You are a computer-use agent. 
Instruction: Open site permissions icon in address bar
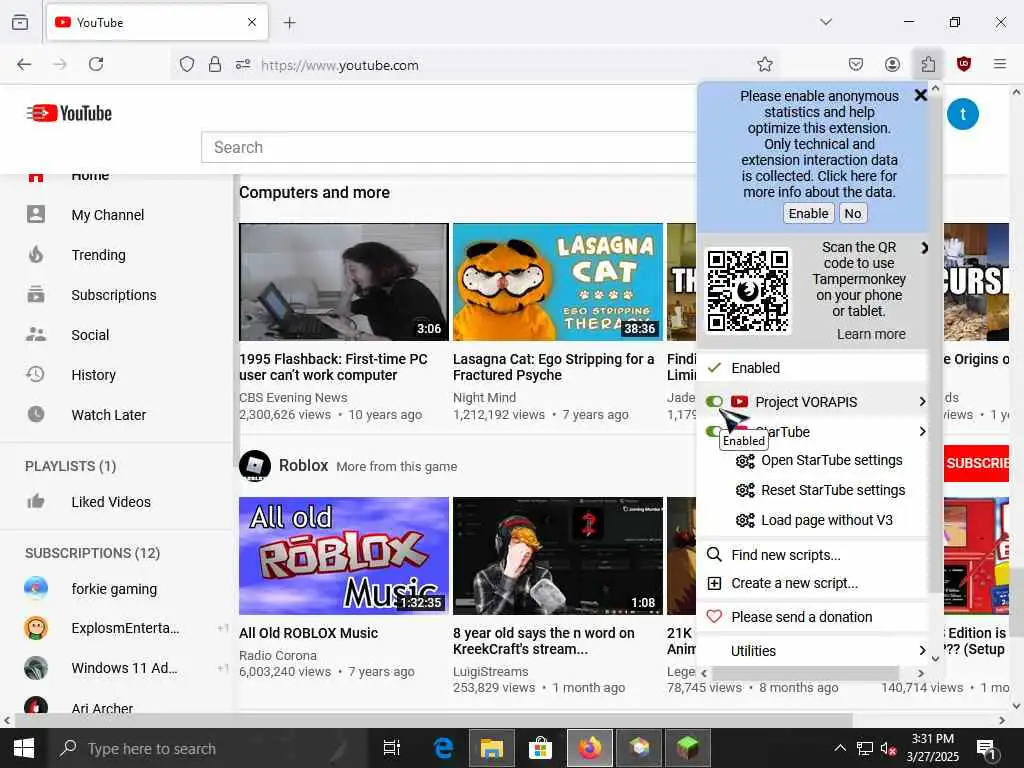click(x=243, y=64)
